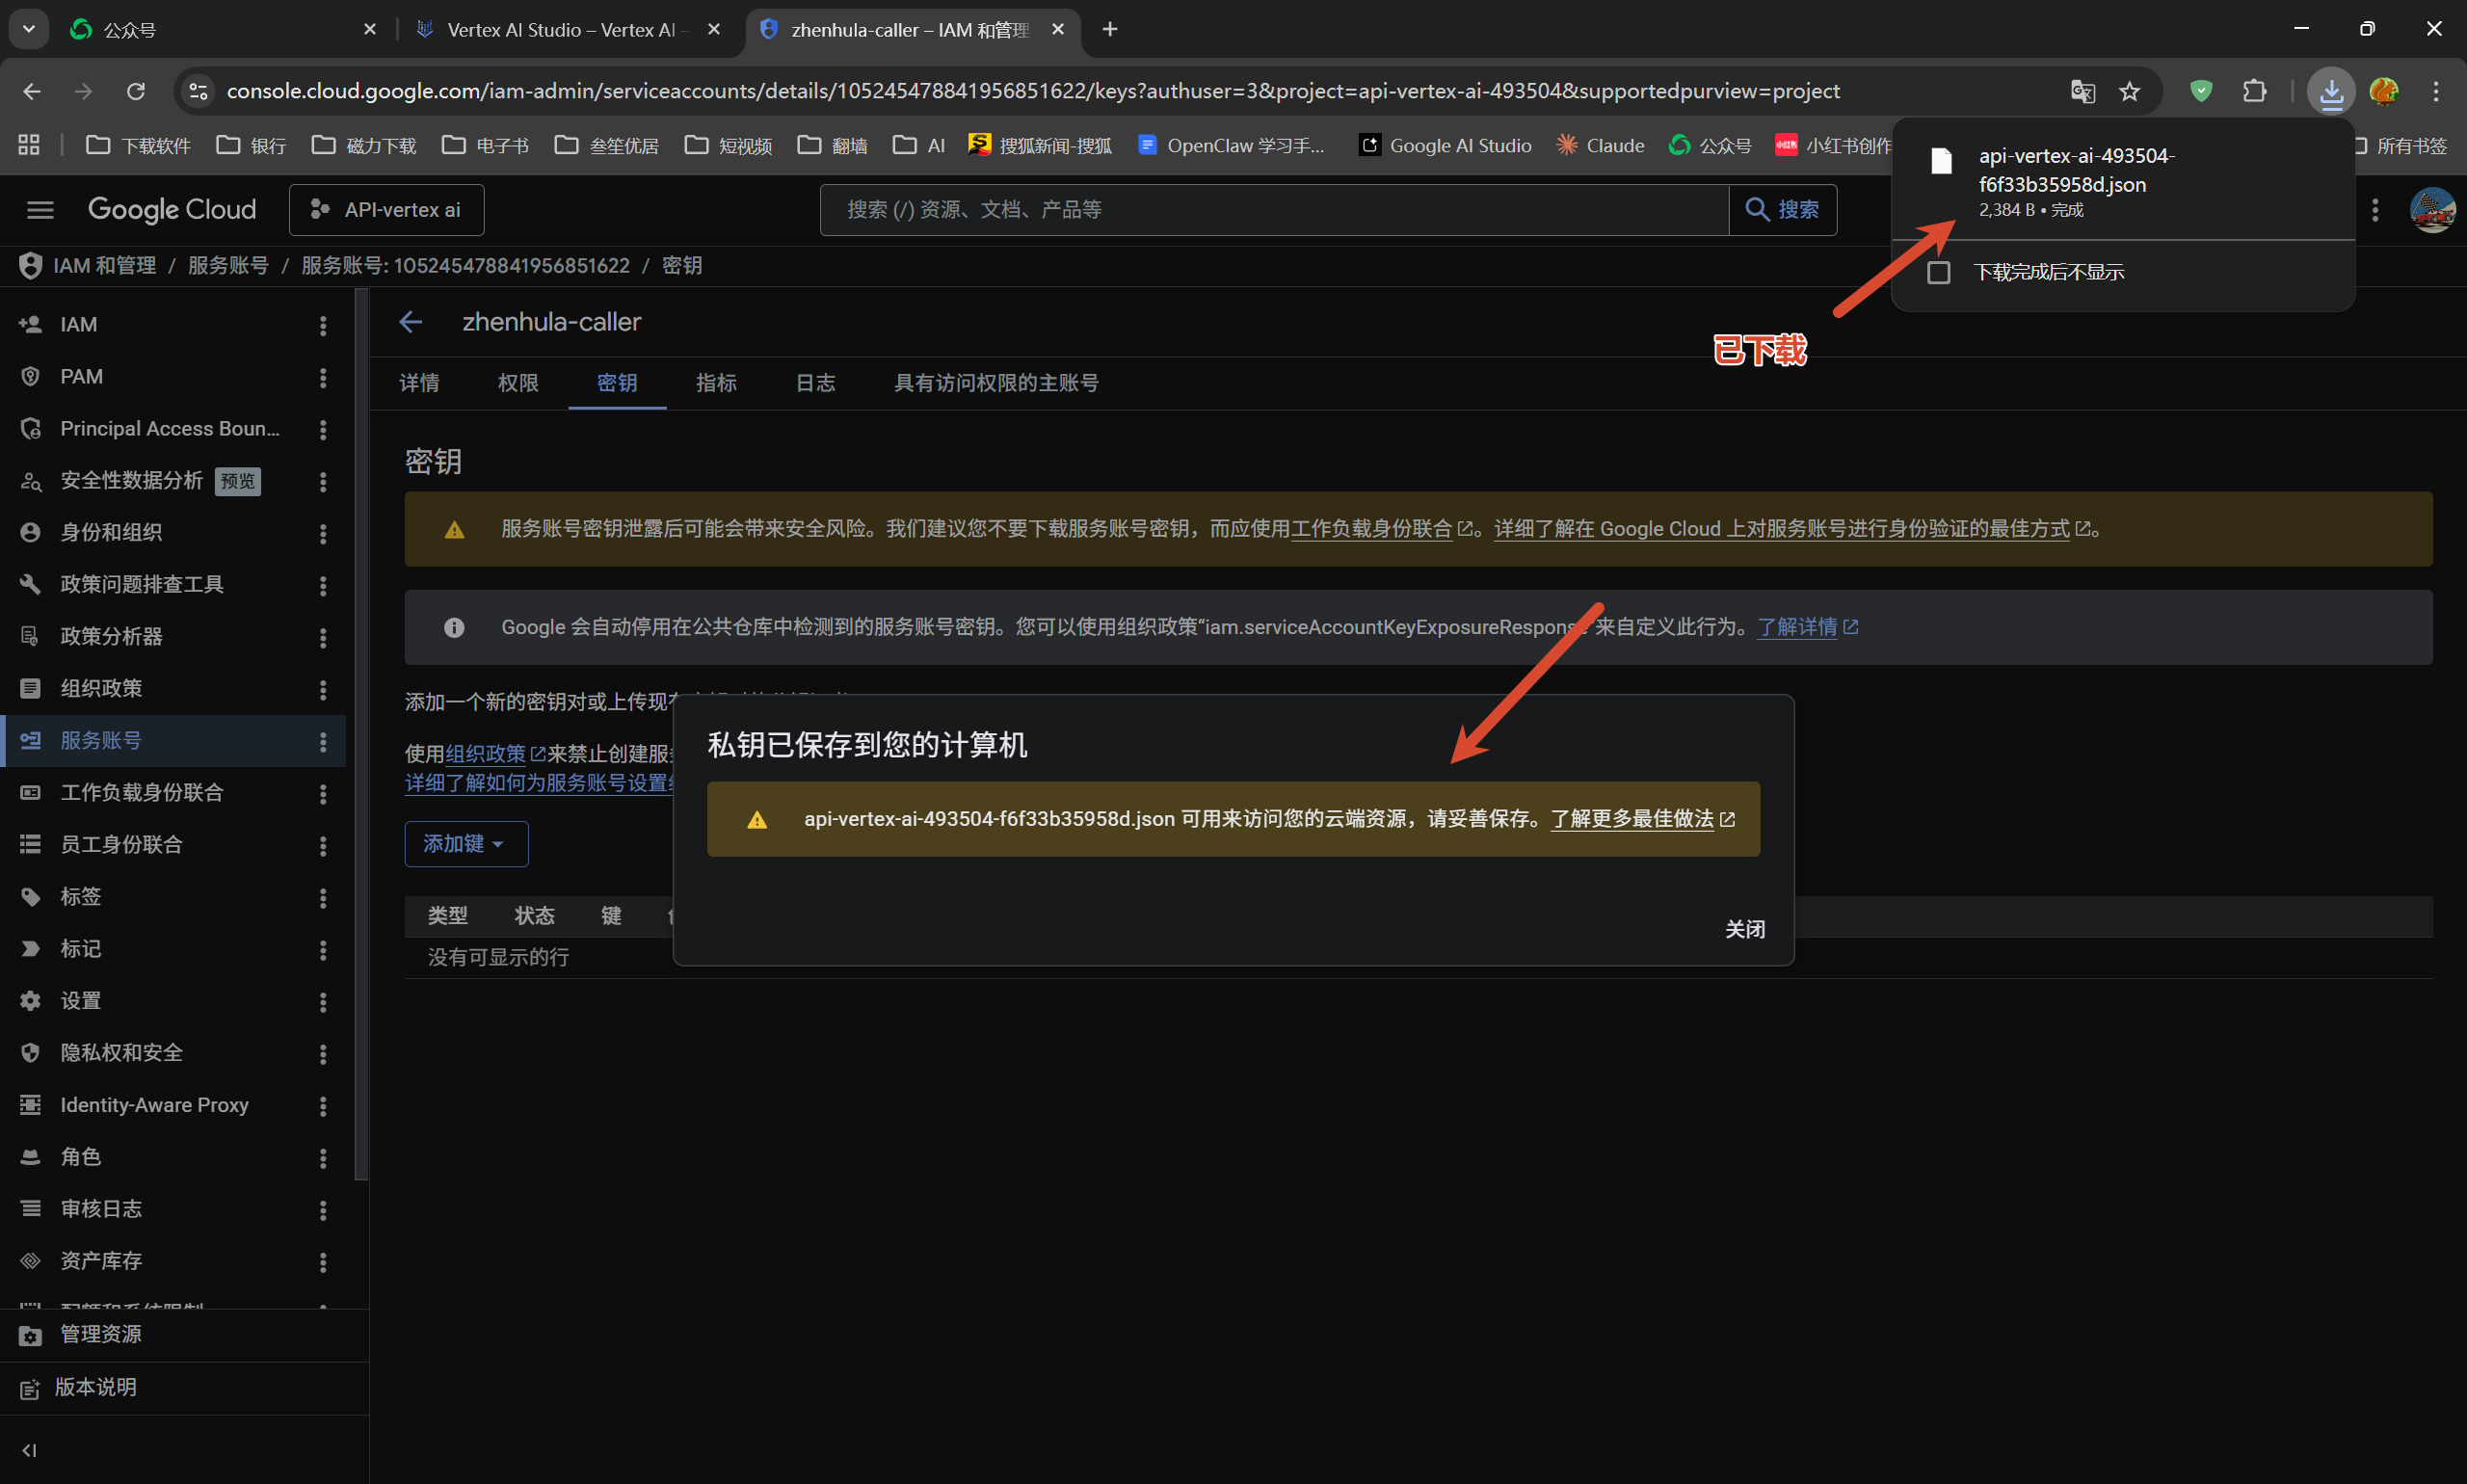Open the 添加键 dropdown button

[466, 844]
